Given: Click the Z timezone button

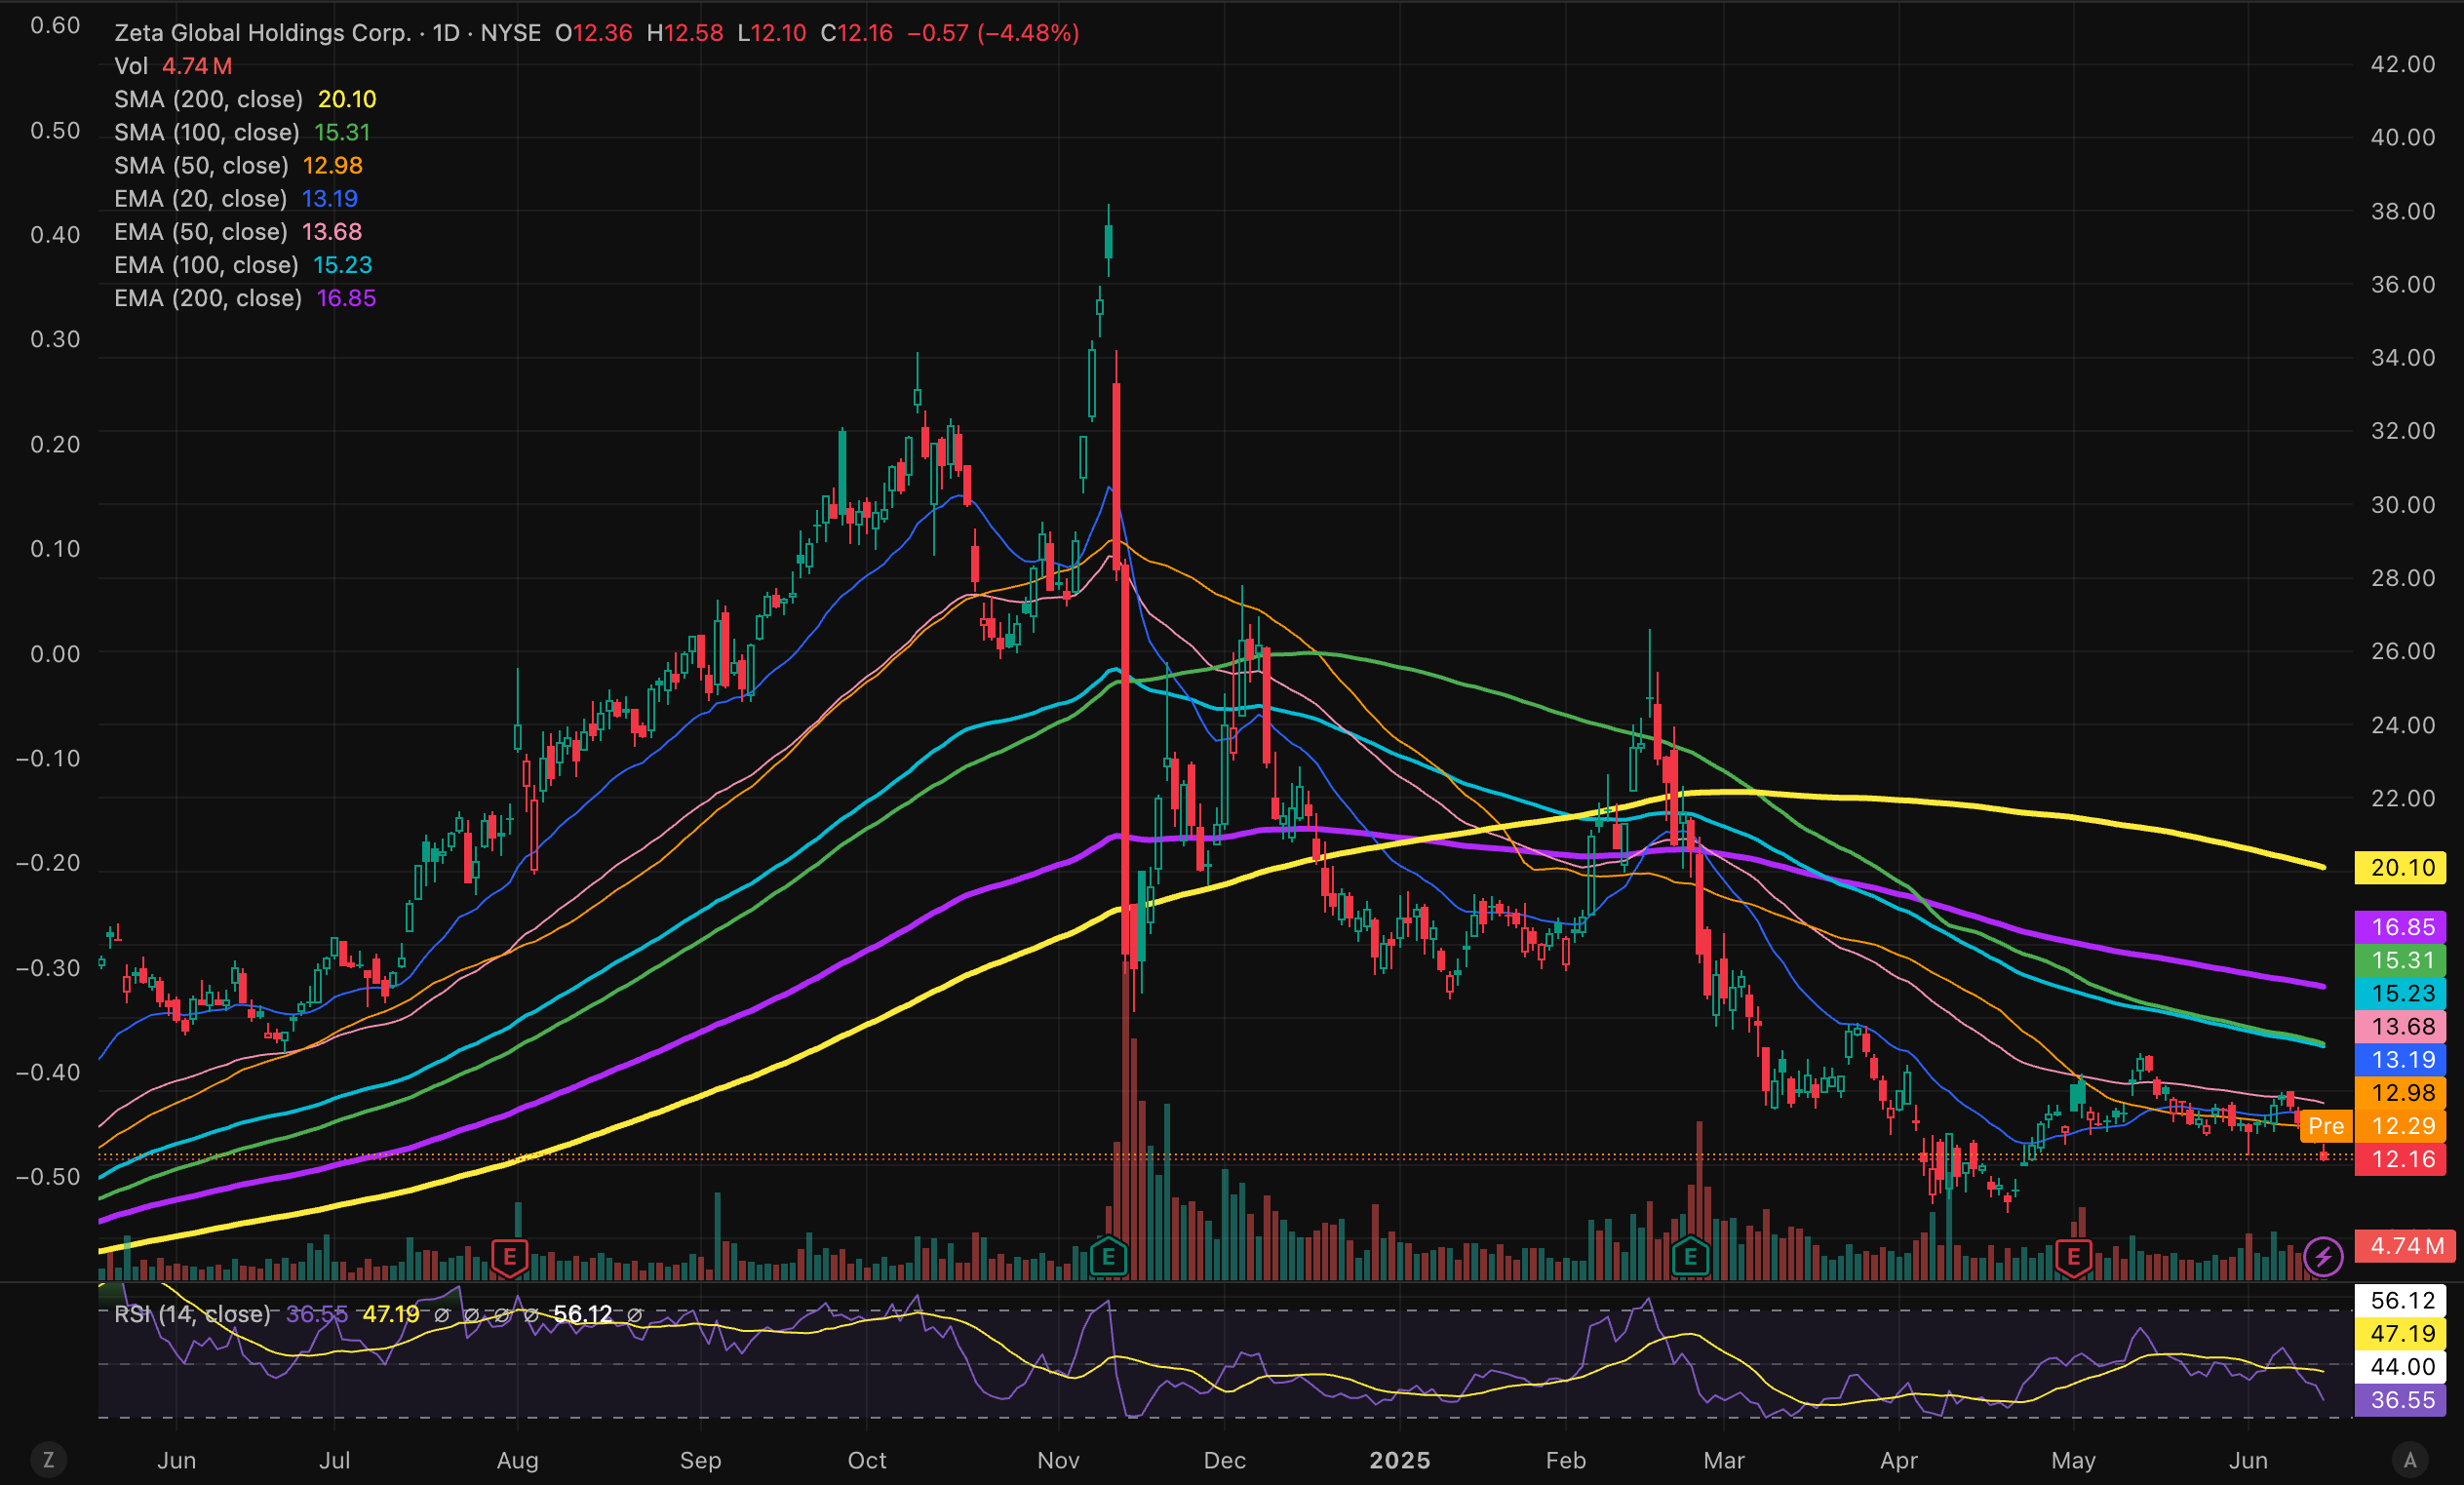Looking at the screenshot, I should point(48,1460).
